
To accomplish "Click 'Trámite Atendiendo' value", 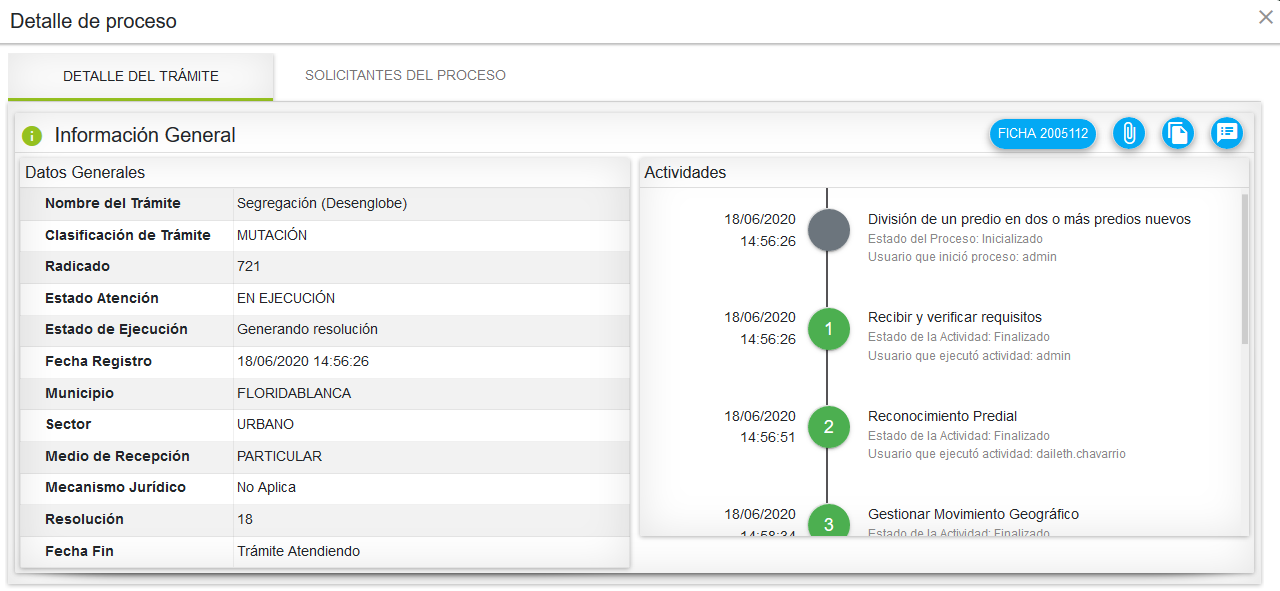I will point(298,551).
